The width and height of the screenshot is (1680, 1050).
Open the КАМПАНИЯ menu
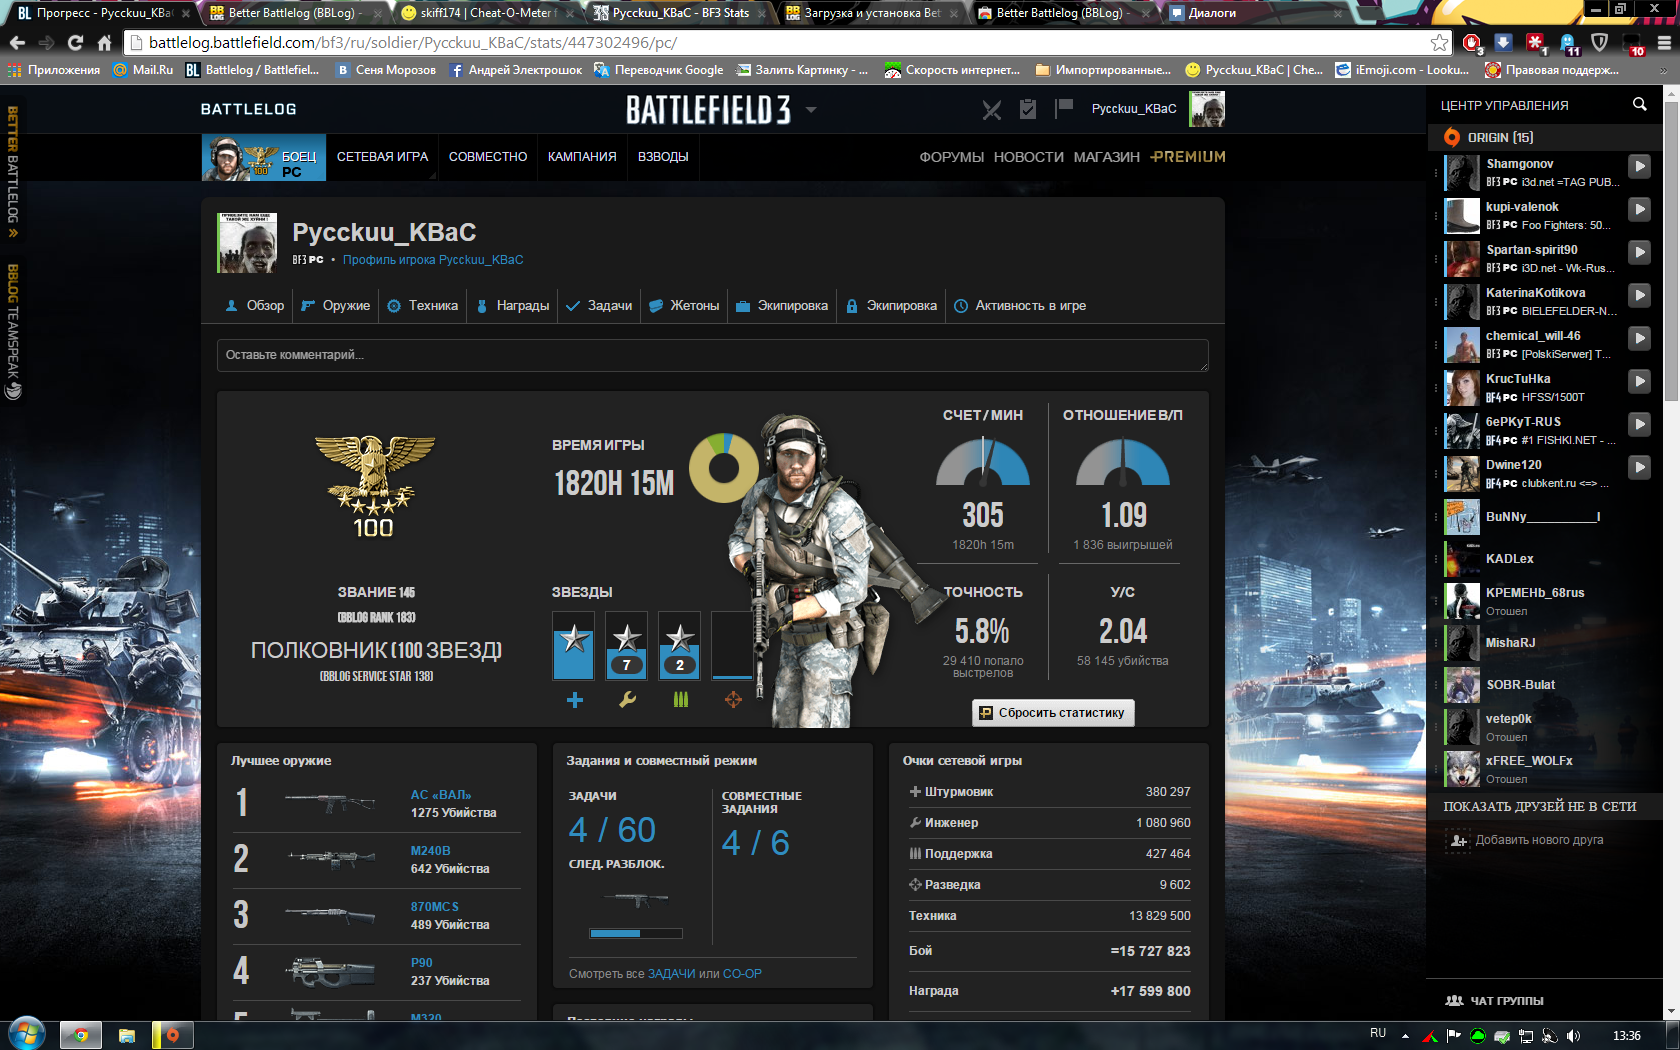point(582,157)
